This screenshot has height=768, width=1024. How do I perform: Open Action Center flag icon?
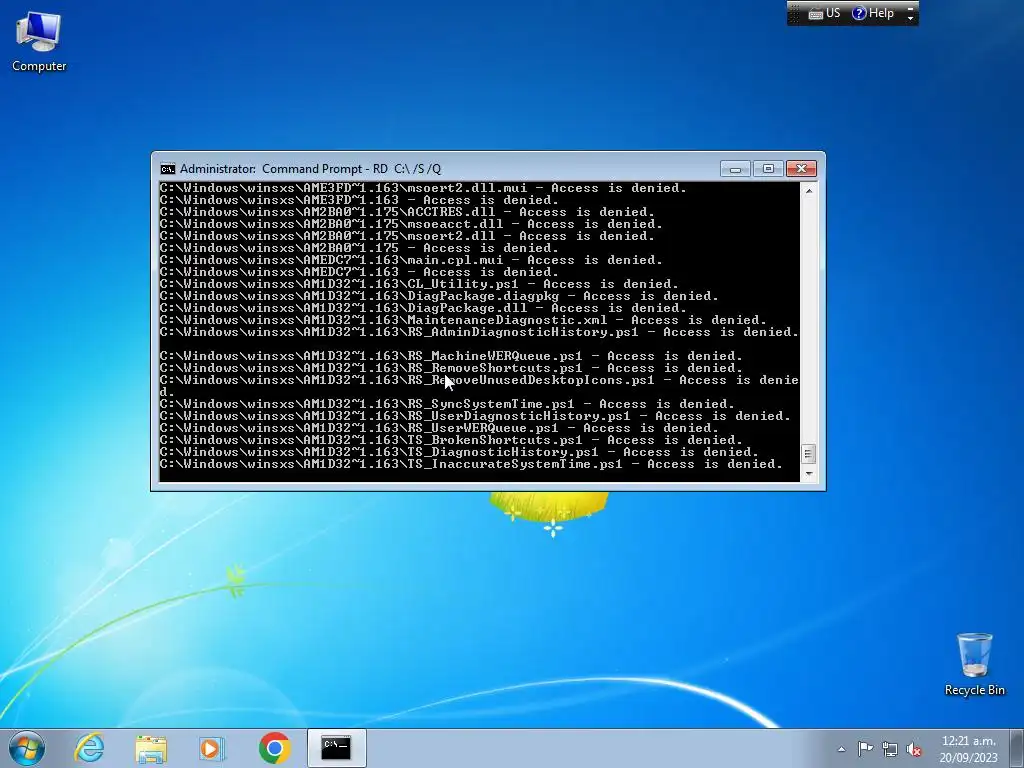[865, 749]
